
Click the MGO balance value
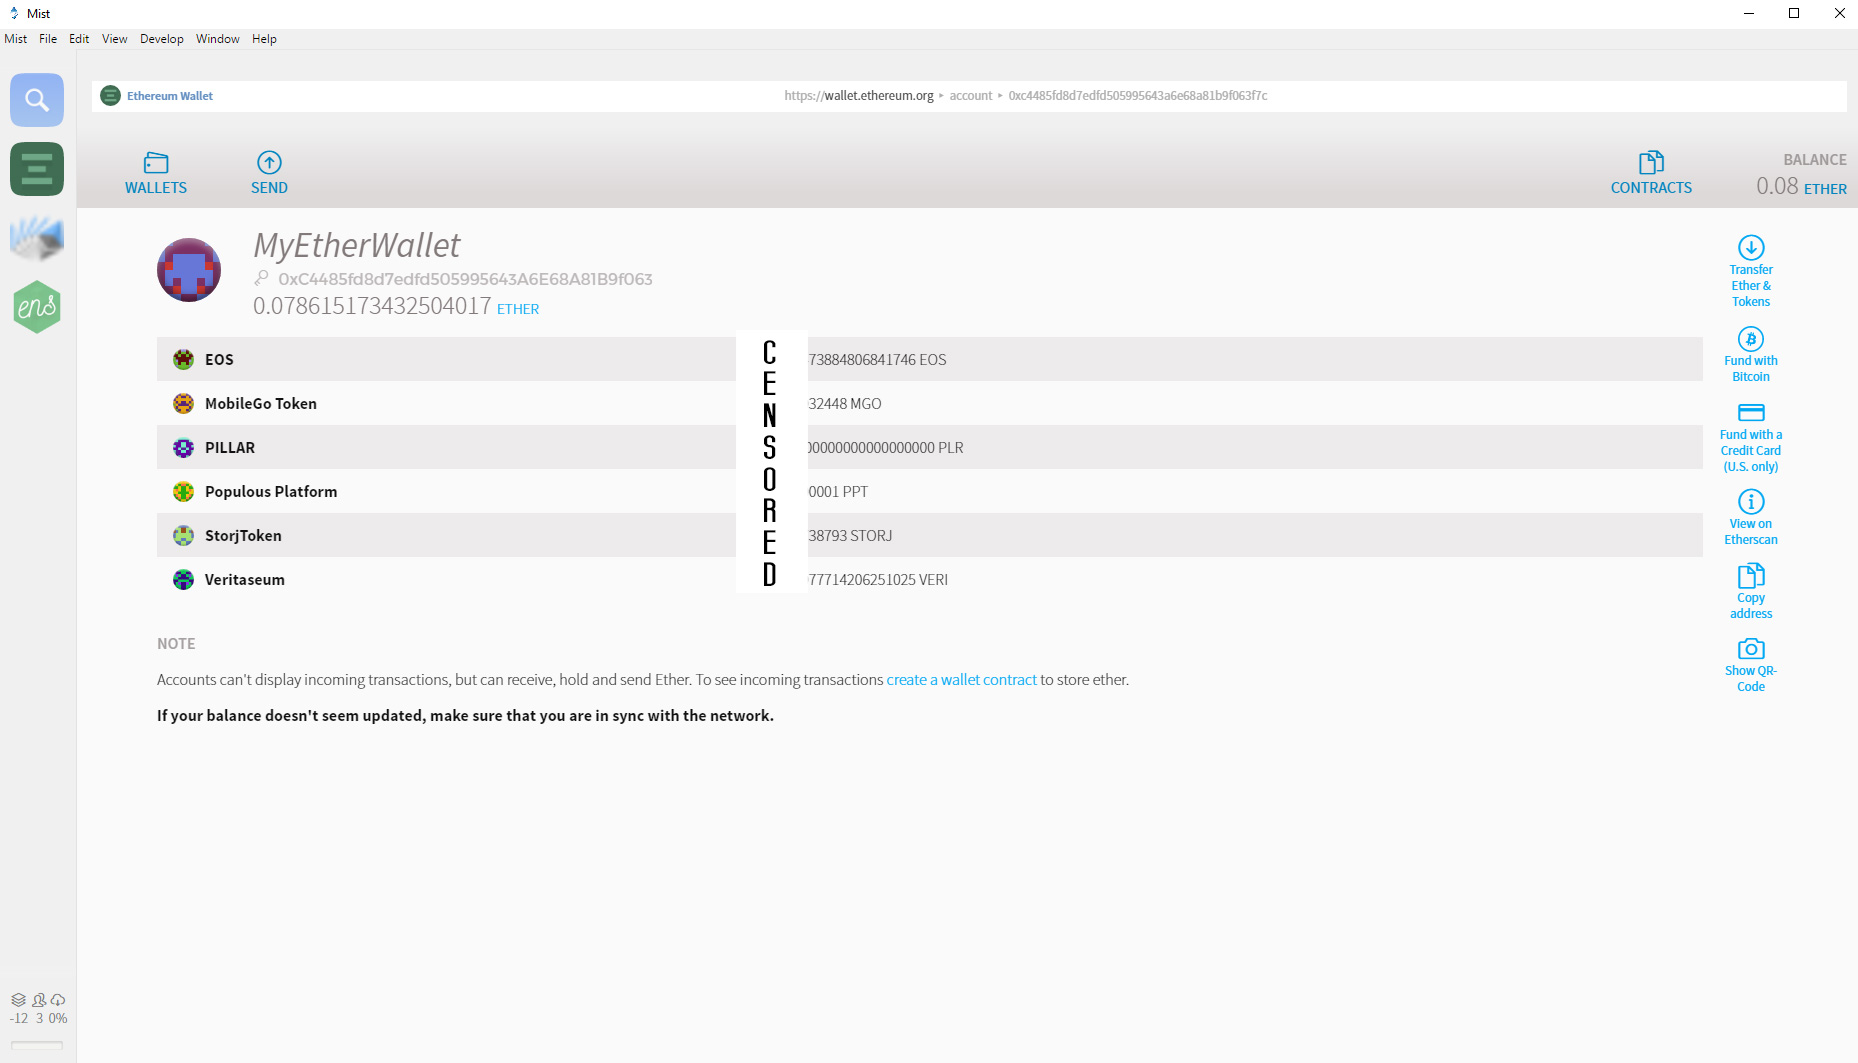(x=845, y=404)
